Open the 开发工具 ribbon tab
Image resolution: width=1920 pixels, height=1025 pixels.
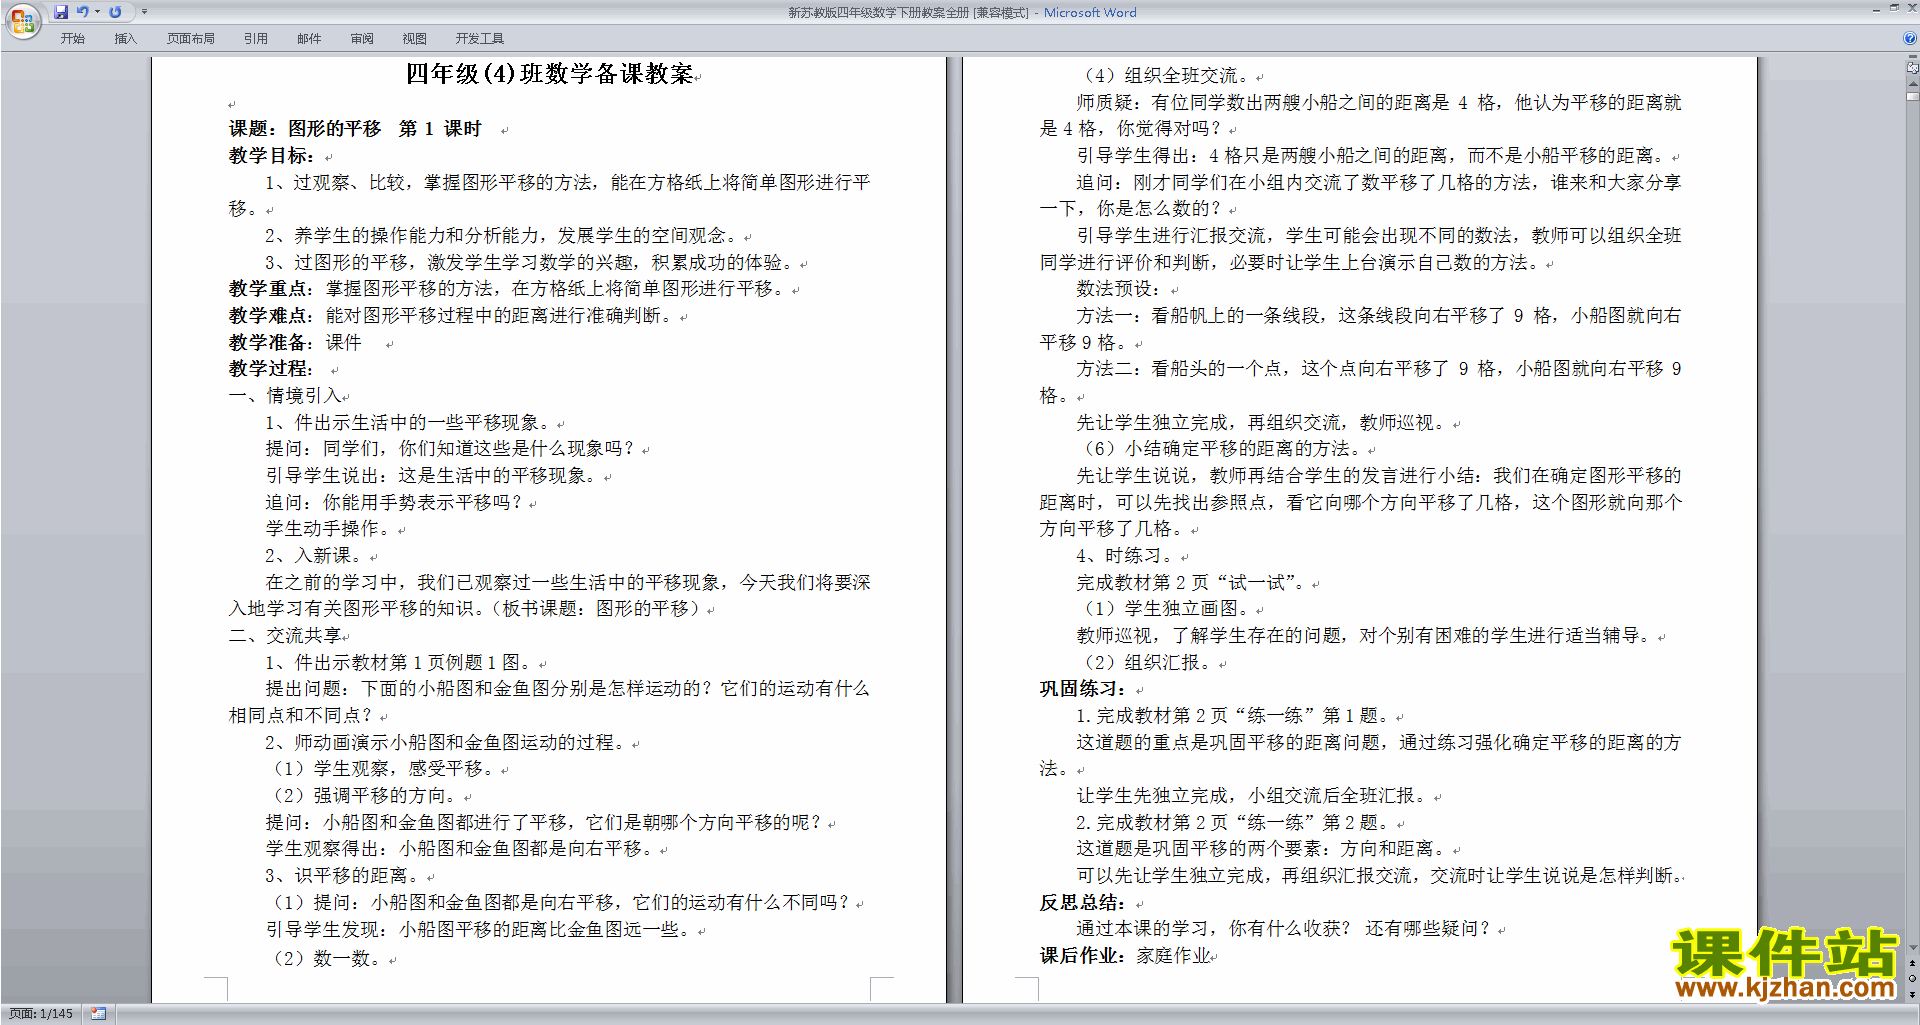[480, 38]
